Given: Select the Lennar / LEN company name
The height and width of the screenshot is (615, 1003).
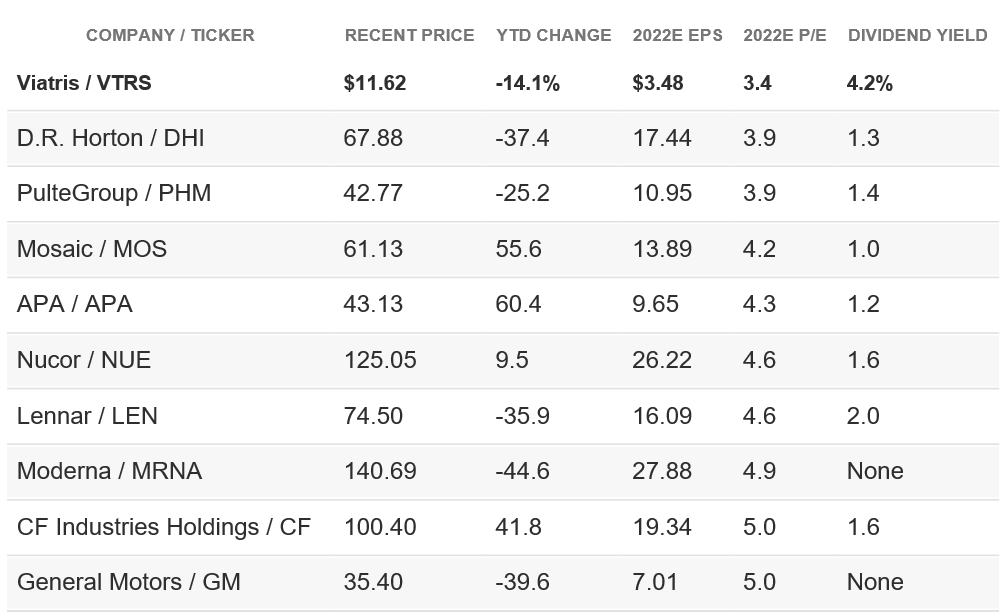Looking at the screenshot, I should (87, 415).
